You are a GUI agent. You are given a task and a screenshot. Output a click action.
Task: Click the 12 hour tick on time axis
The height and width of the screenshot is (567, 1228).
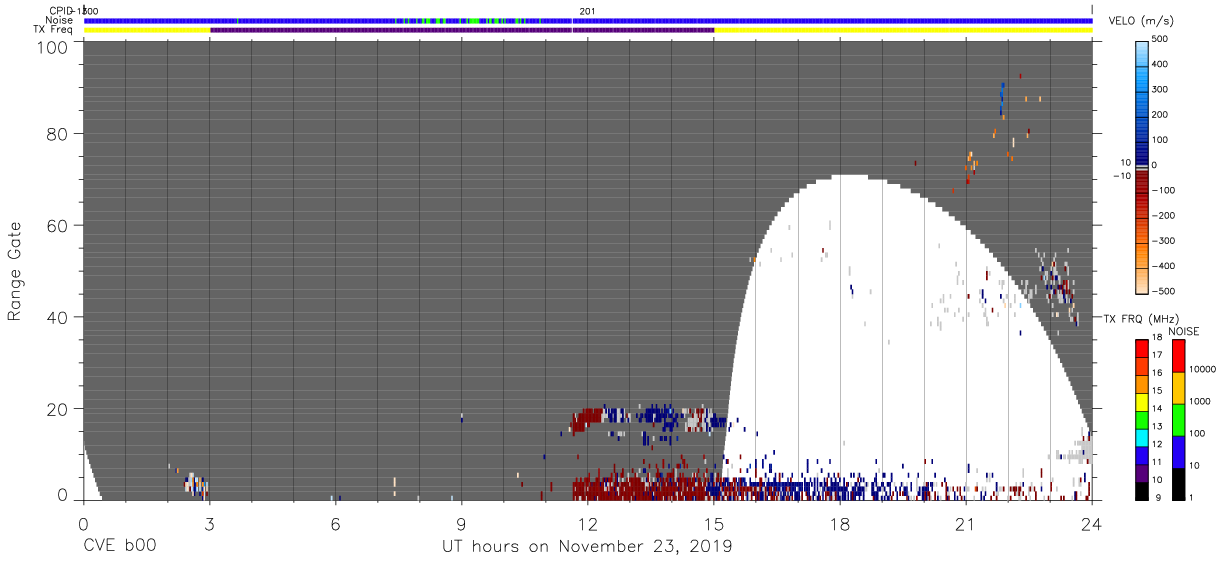587,523
